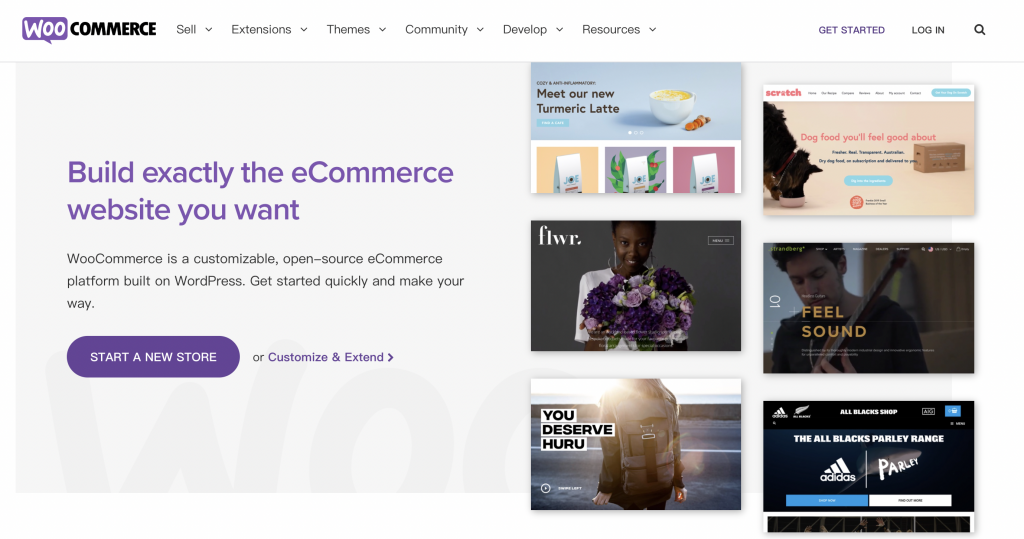Screen dimensions: 1024x539
Task: Open the All Blacks Parley Range thumbnail
Action: (x=869, y=466)
